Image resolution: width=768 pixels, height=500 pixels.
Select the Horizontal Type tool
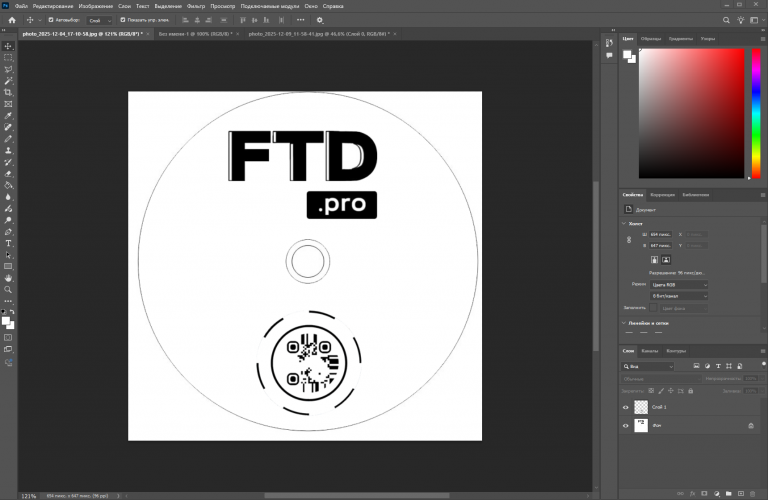click(8, 243)
